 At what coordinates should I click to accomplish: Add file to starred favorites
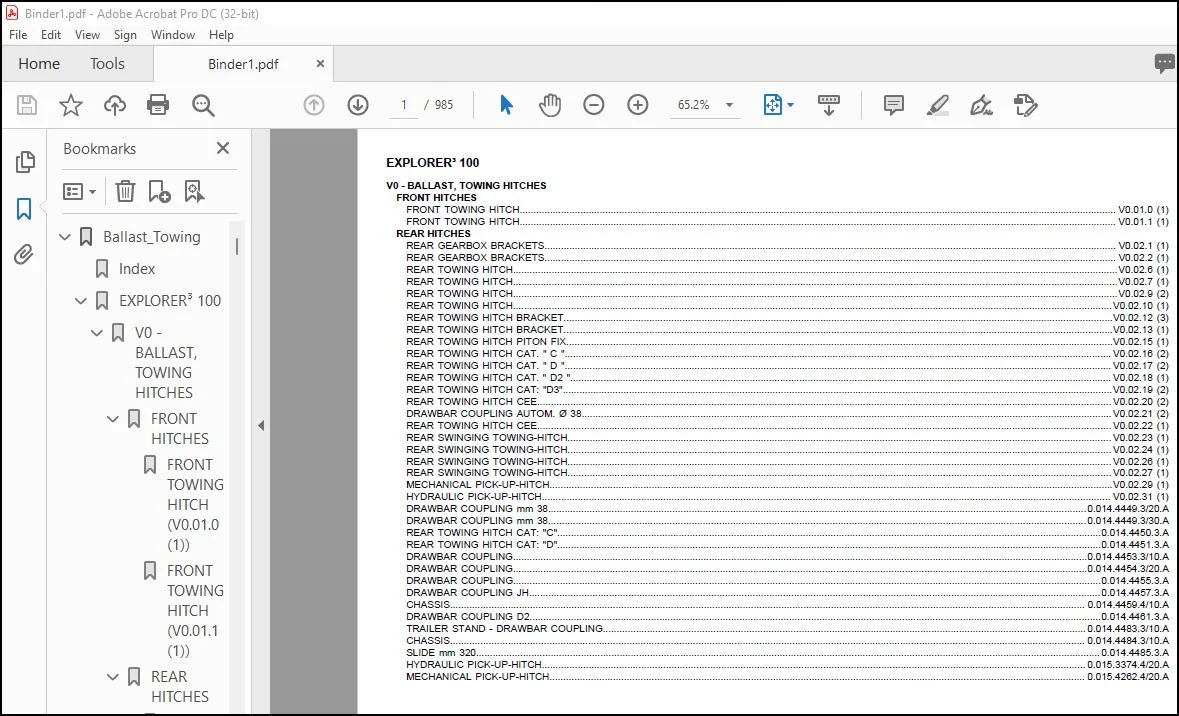(71, 105)
